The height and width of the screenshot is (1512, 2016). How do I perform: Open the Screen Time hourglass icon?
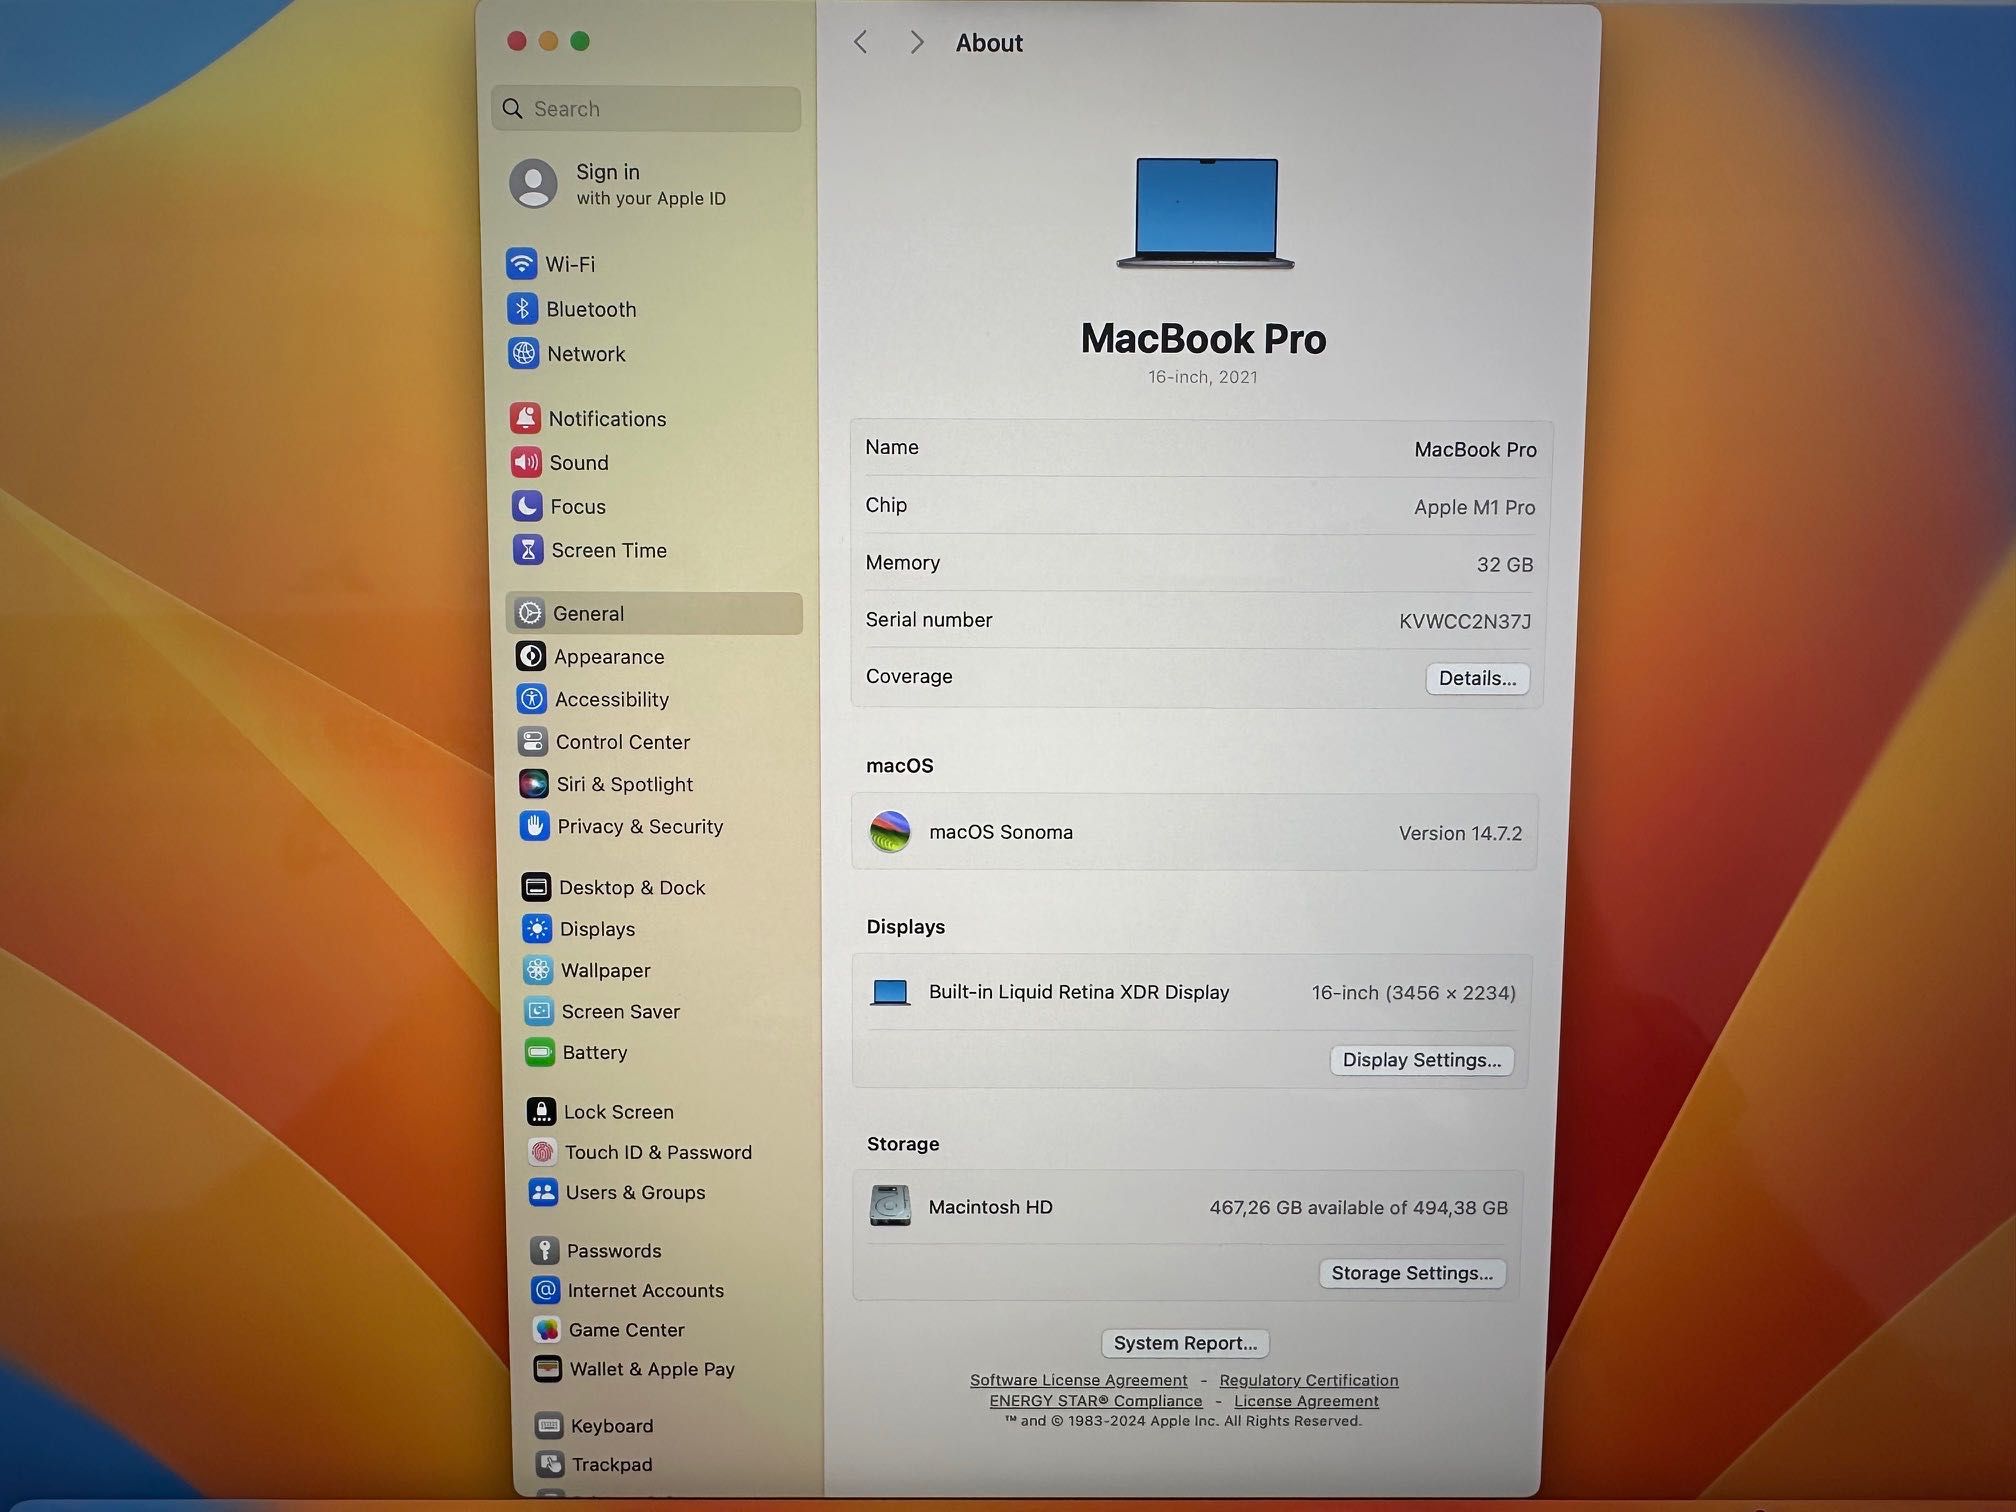click(528, 550)
